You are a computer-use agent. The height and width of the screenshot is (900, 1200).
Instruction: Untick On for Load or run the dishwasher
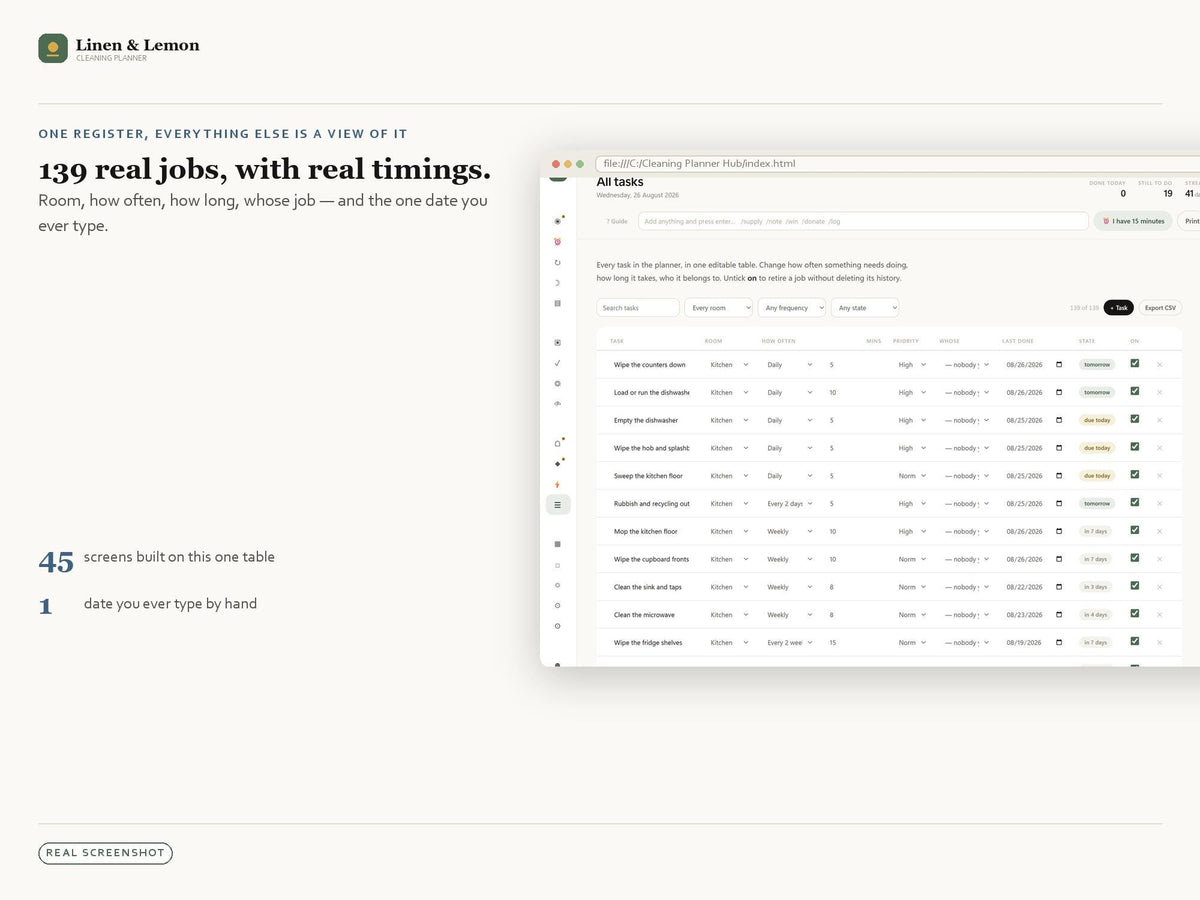(1134, 391)
